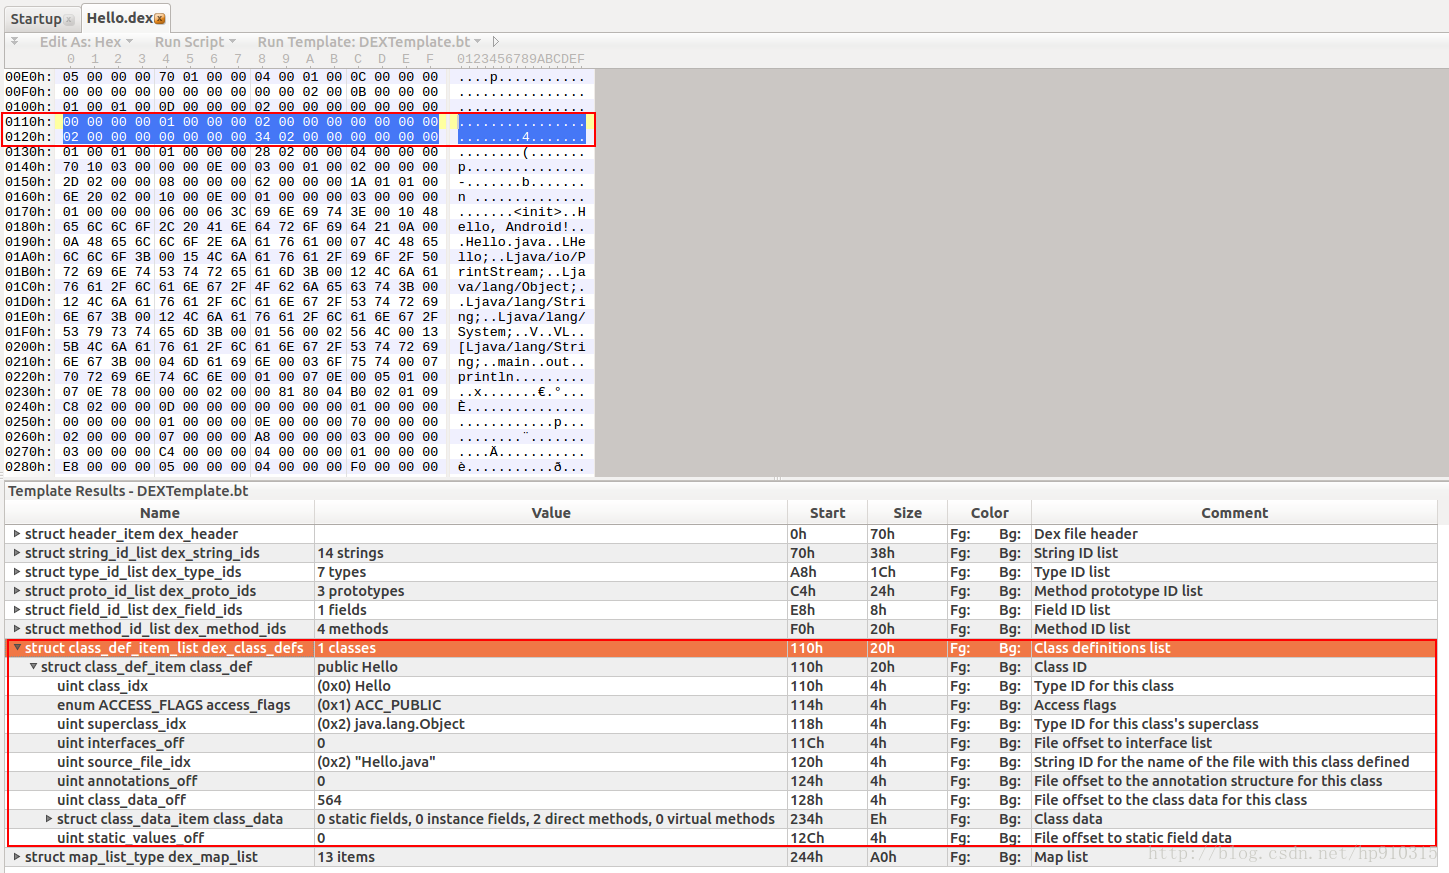Open the Run Script dropdown
The width and height of the screenshot is (1449, 873).
tap(195, 42)
